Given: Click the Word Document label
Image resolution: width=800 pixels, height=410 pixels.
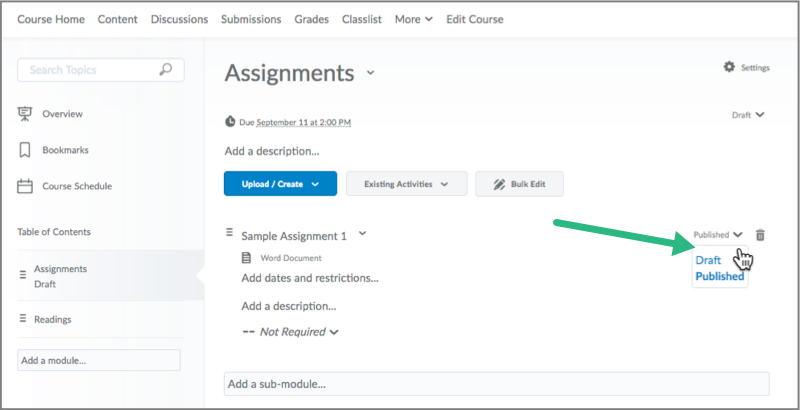Looking at the screenshot, I should point(291,258).
